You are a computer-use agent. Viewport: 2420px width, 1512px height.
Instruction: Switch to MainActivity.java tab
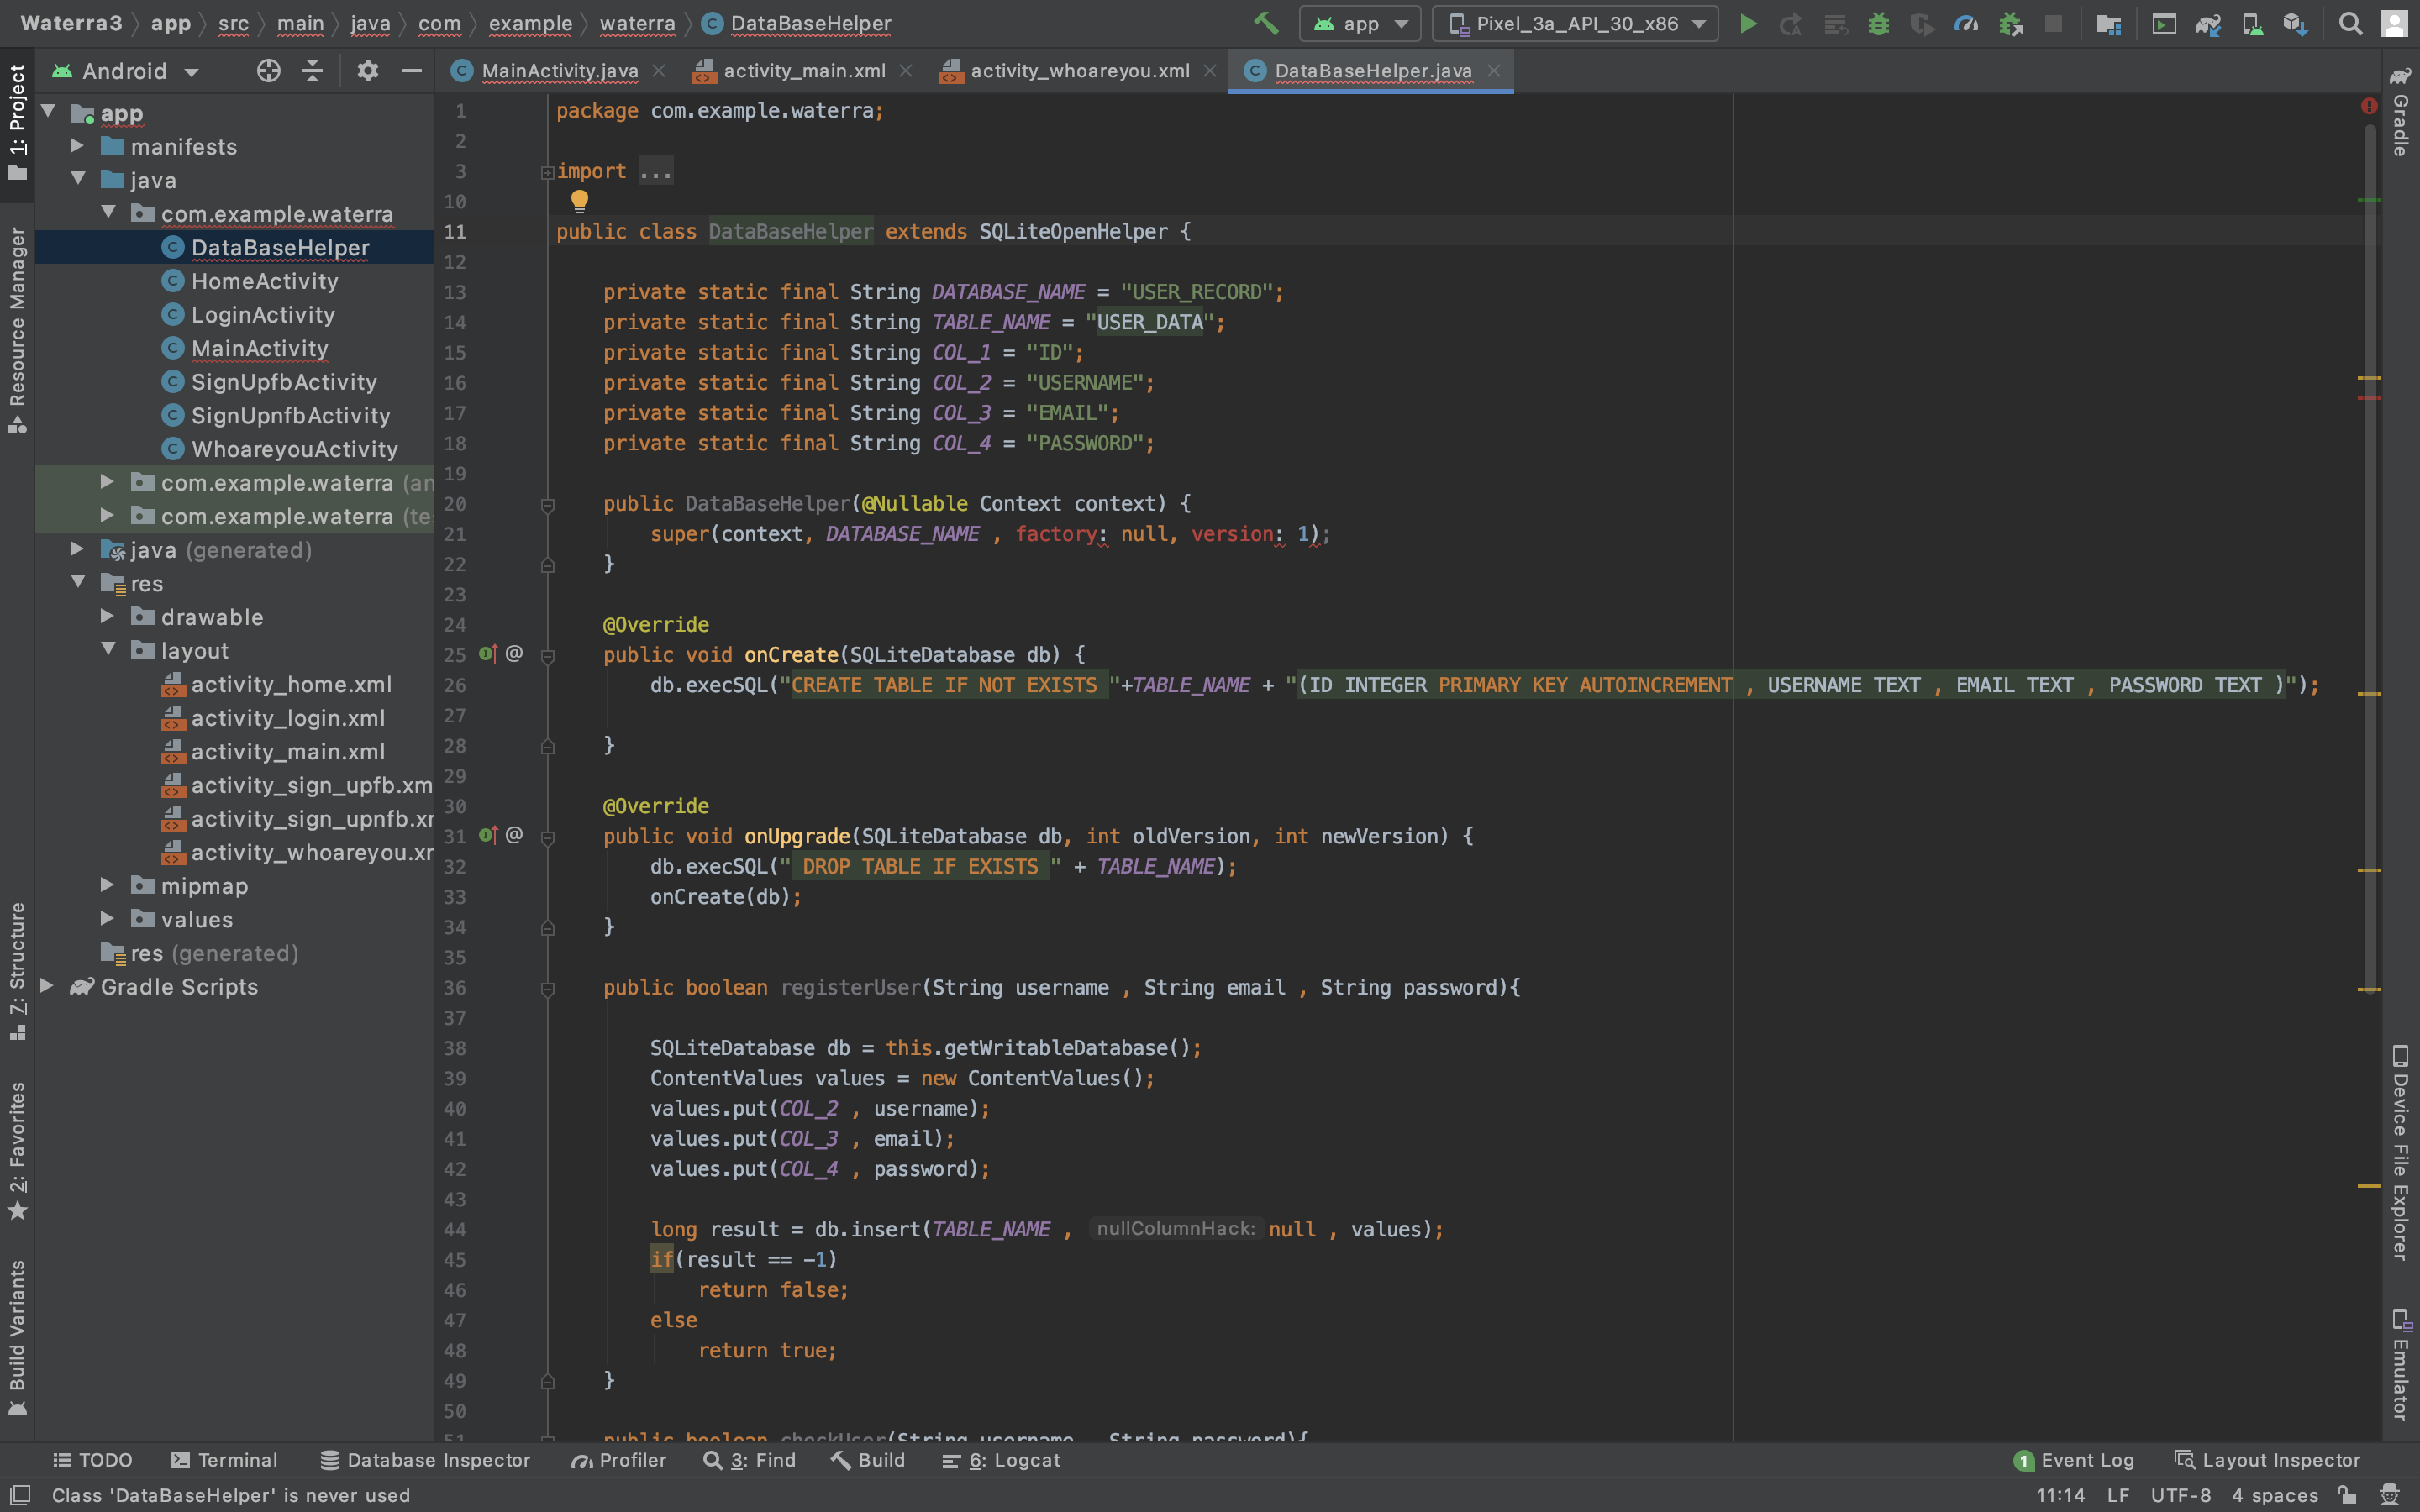click(x=558, y=71)
